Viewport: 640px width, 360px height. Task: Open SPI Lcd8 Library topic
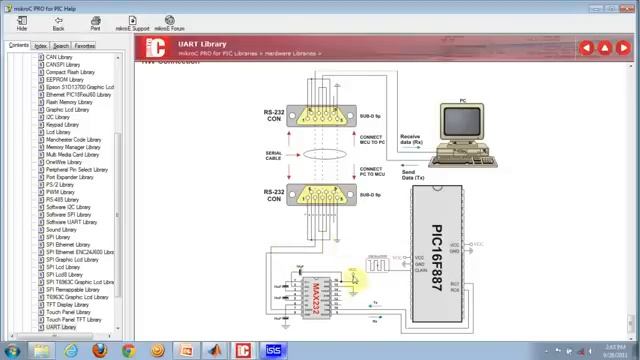[64, 275]
